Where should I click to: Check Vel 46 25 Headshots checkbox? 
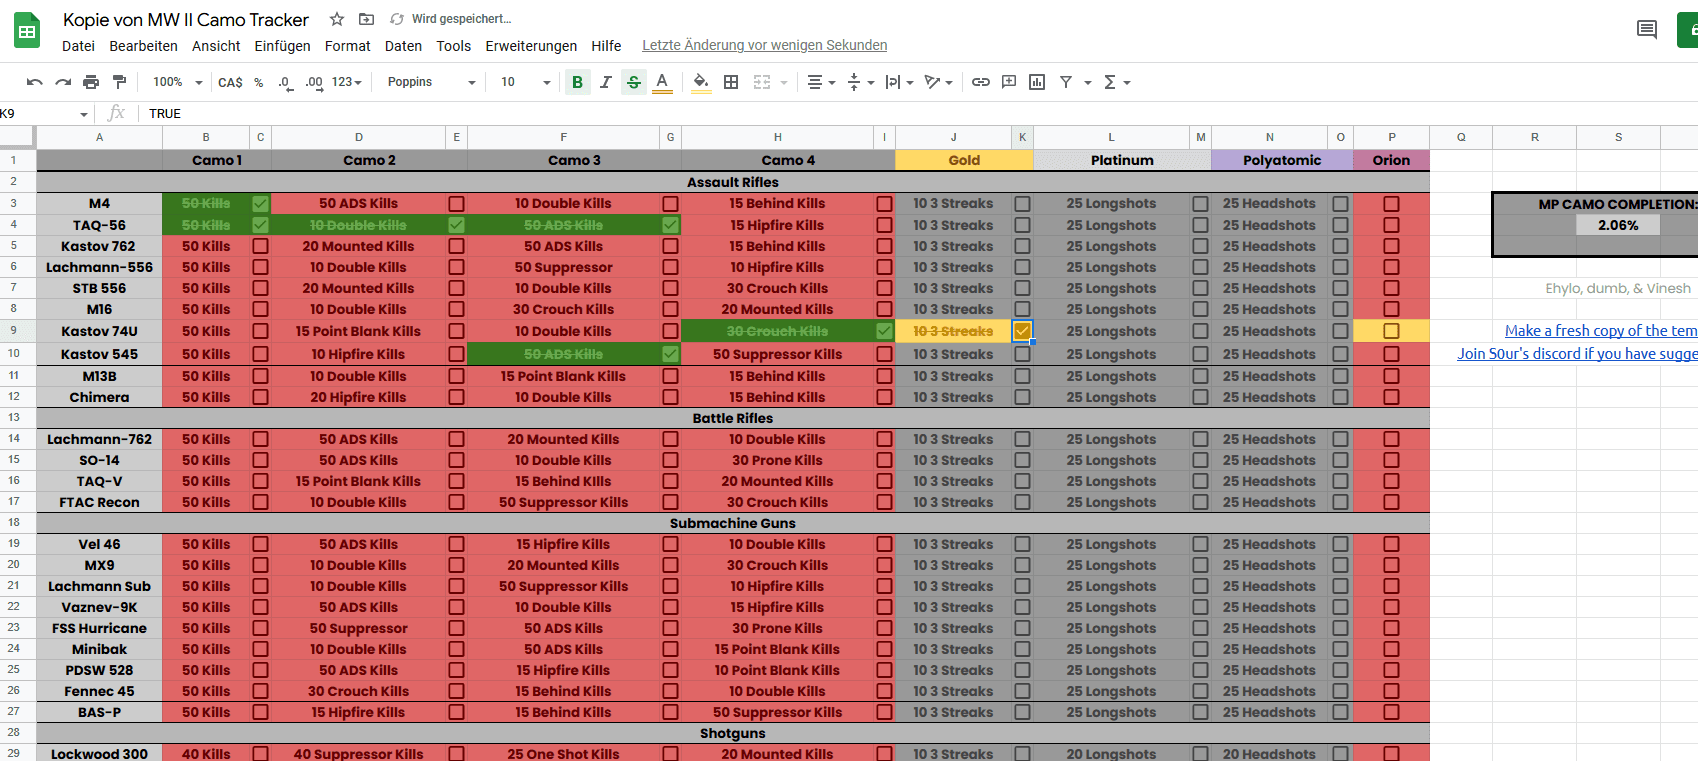click(1340, 545)
